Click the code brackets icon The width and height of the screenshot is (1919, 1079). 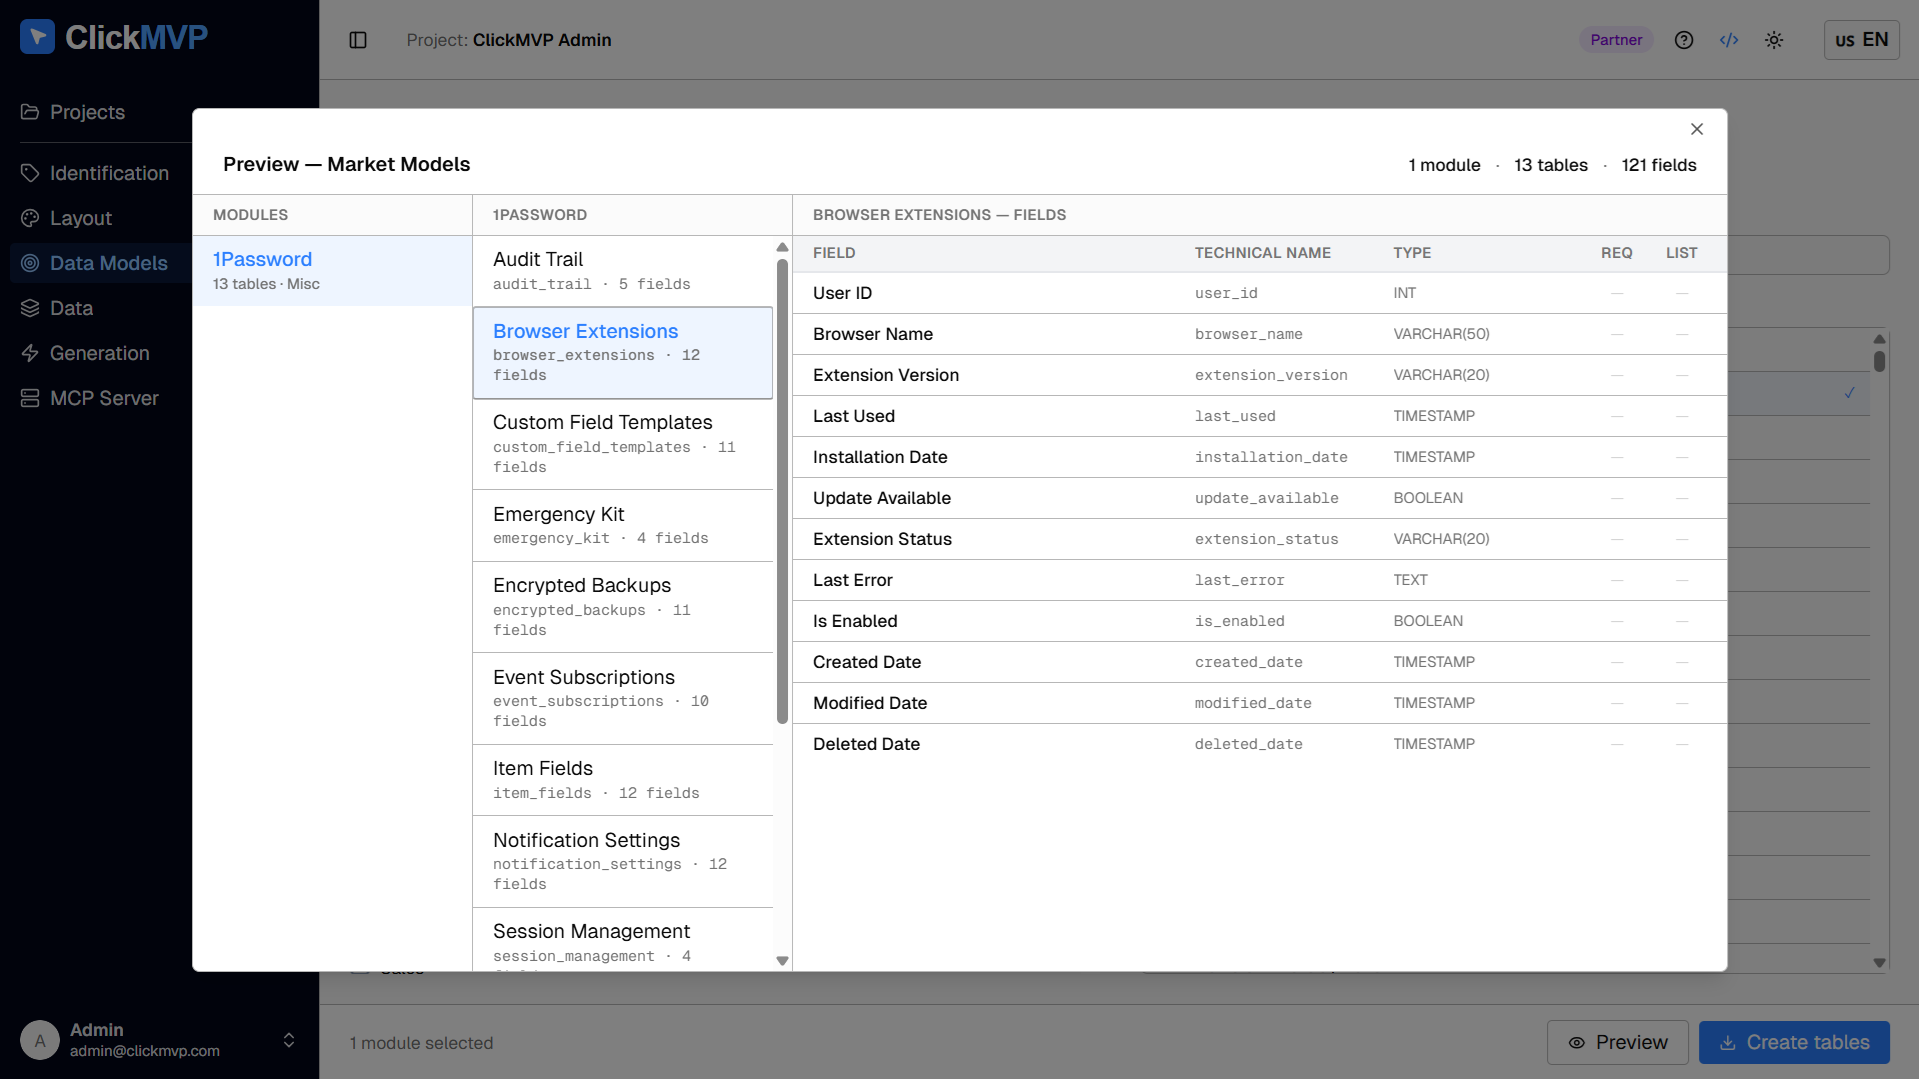pyautogui.click(x=1729, y=40)
